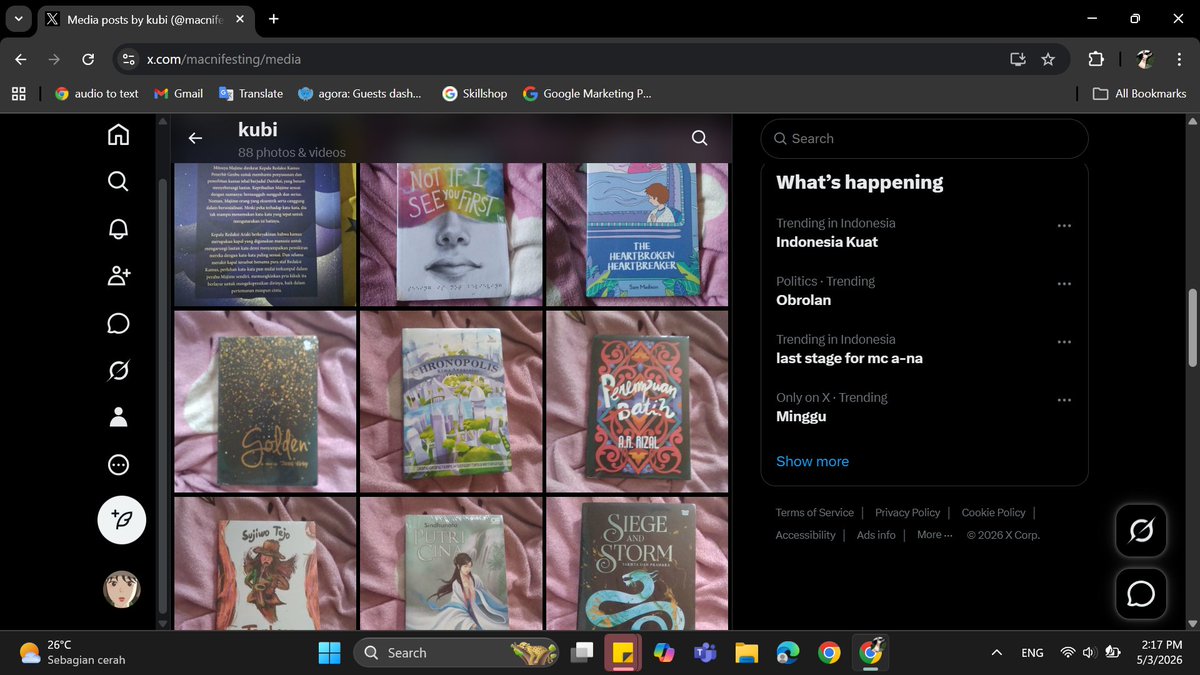Open Siege and Storm book photo
Screen dimensions: 1200x675
(x=637, y=563)
